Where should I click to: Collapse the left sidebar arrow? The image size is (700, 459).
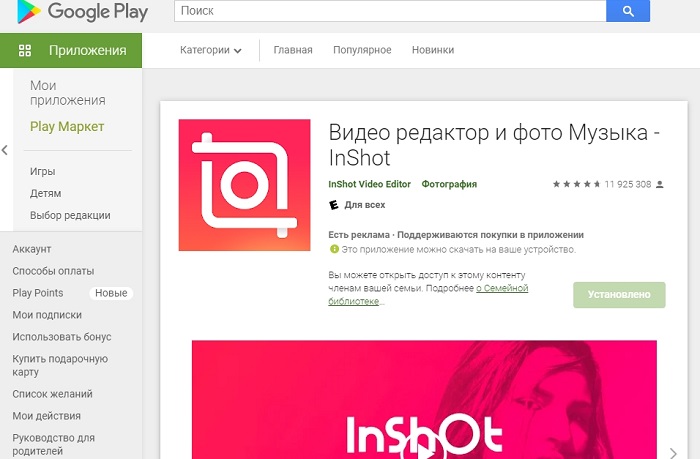click(5, 150)
